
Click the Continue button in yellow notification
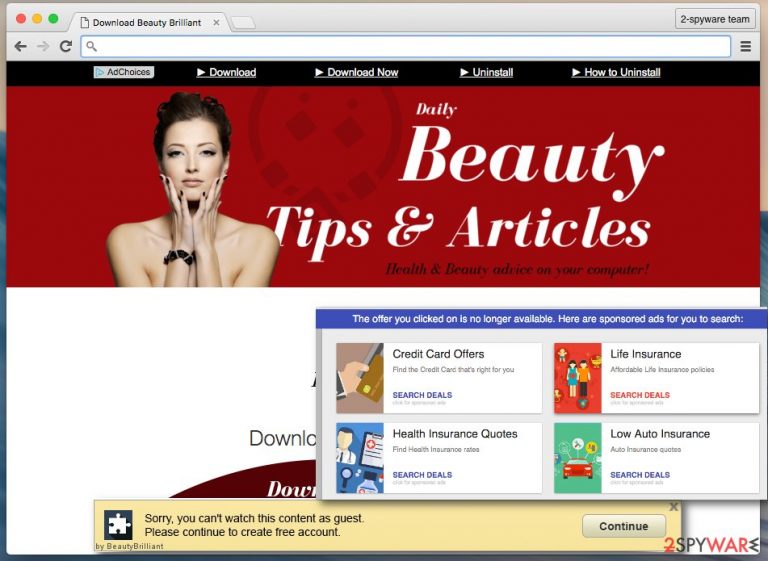[x=624, y=526]
